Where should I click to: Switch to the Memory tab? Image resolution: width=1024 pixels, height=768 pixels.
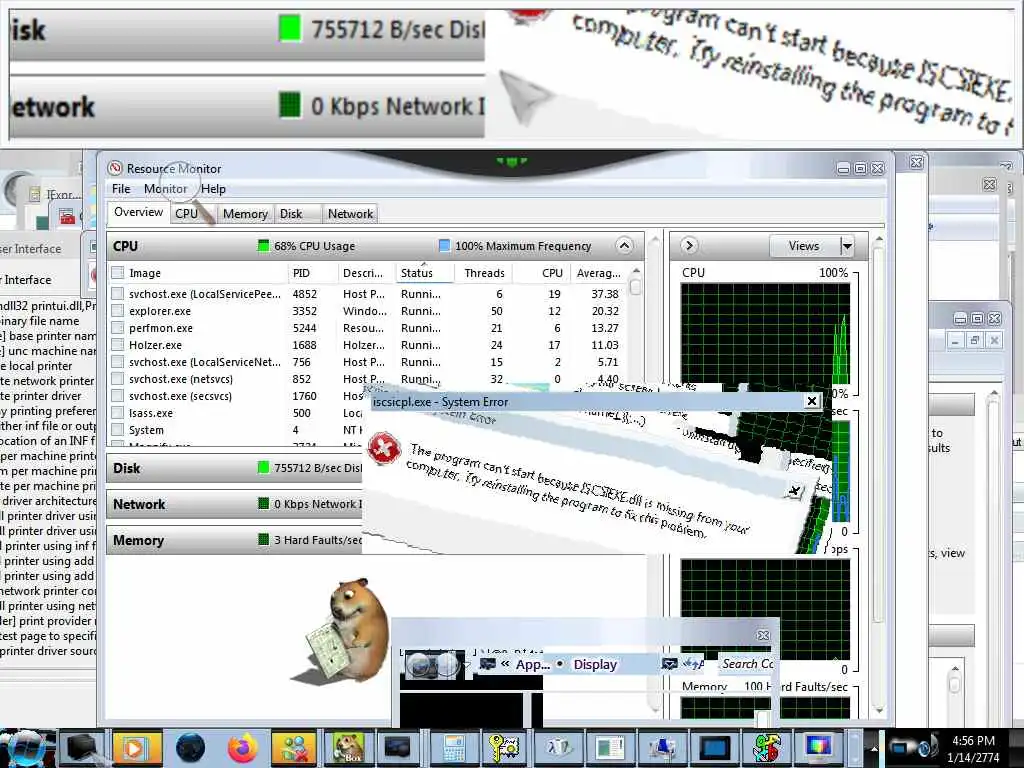pyautogui.click(x=245, y=214)
